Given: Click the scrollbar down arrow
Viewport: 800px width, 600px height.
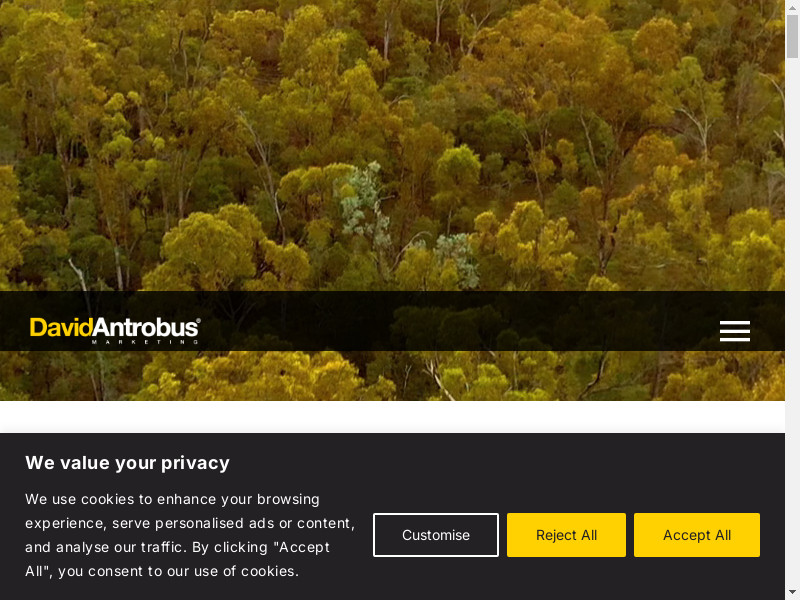Looking at the screenshot, I should (792, 592).
